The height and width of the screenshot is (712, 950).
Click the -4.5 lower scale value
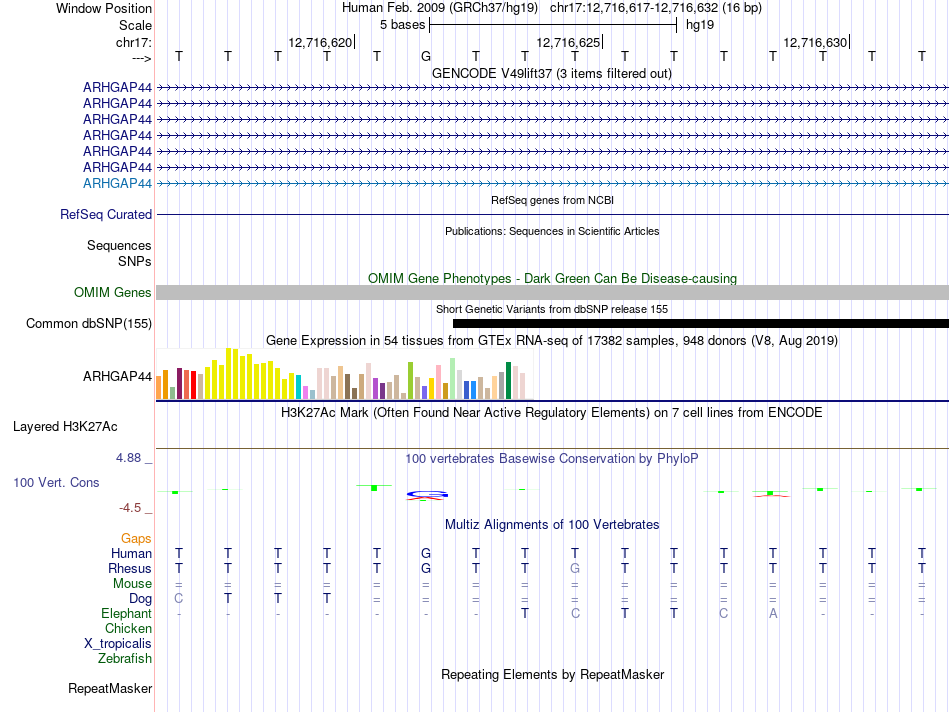[130, 508]
